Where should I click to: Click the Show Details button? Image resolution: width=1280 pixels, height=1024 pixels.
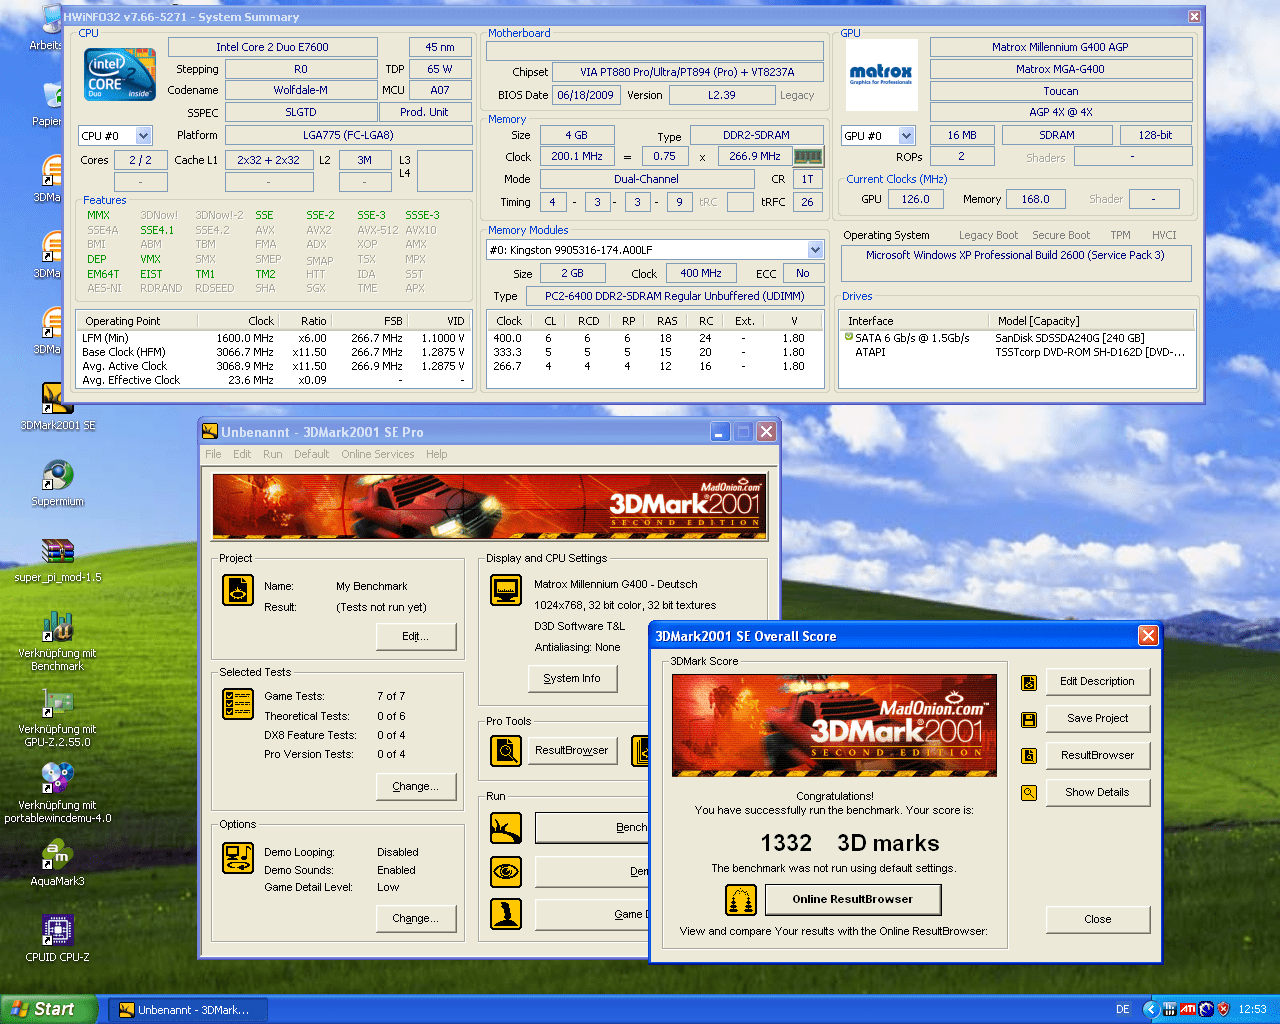(1097, 793)
